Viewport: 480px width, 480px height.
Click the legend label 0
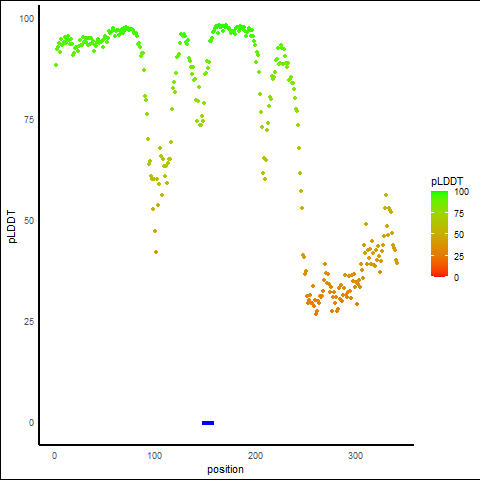(457, 278)
